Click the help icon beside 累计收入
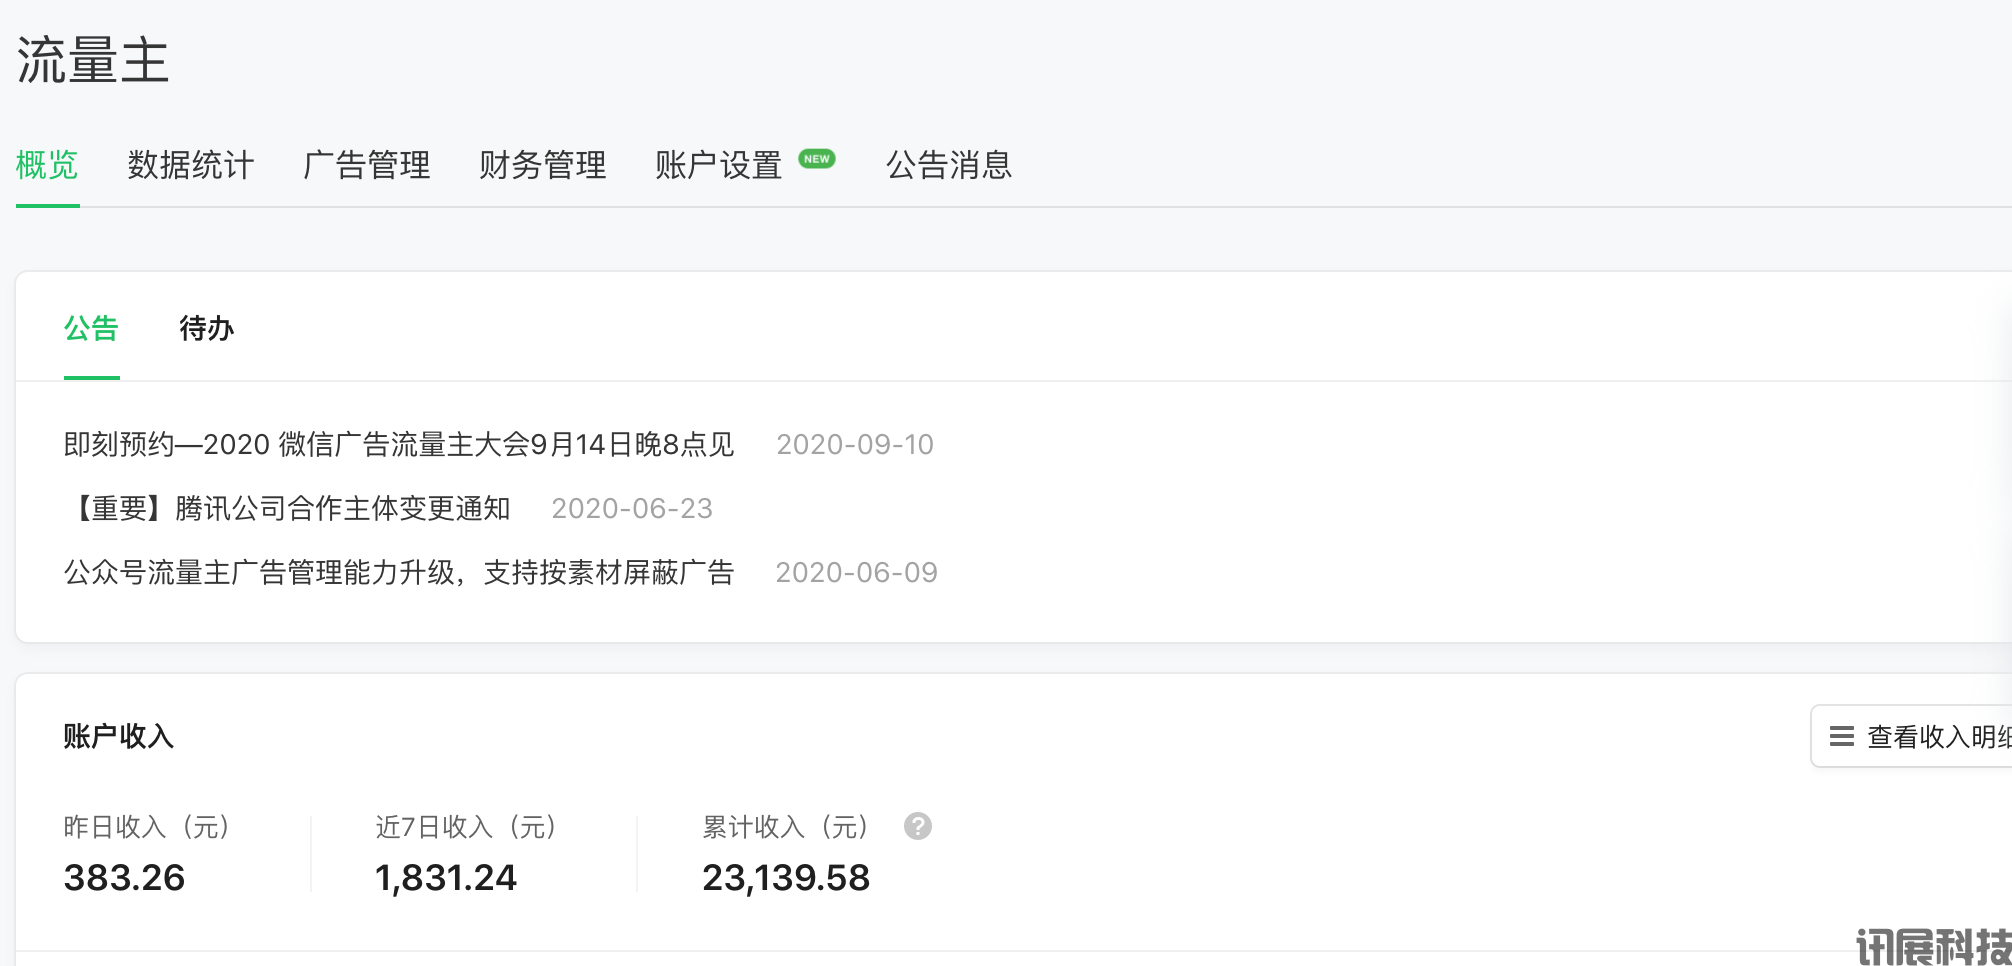Viewport: 2012px width, 966px height. (917, 826)
